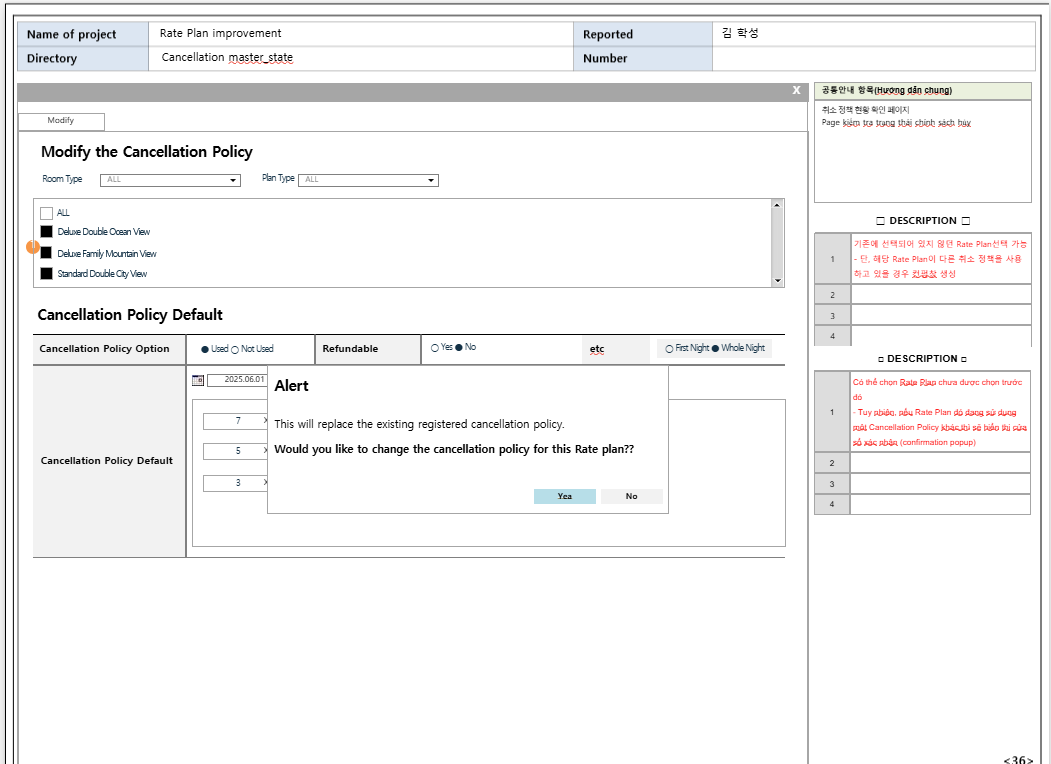The image size is (1051, 764).
Task: Confirm the alert with the Yes button
Action: pyautogui.click(x=564, y=496)
